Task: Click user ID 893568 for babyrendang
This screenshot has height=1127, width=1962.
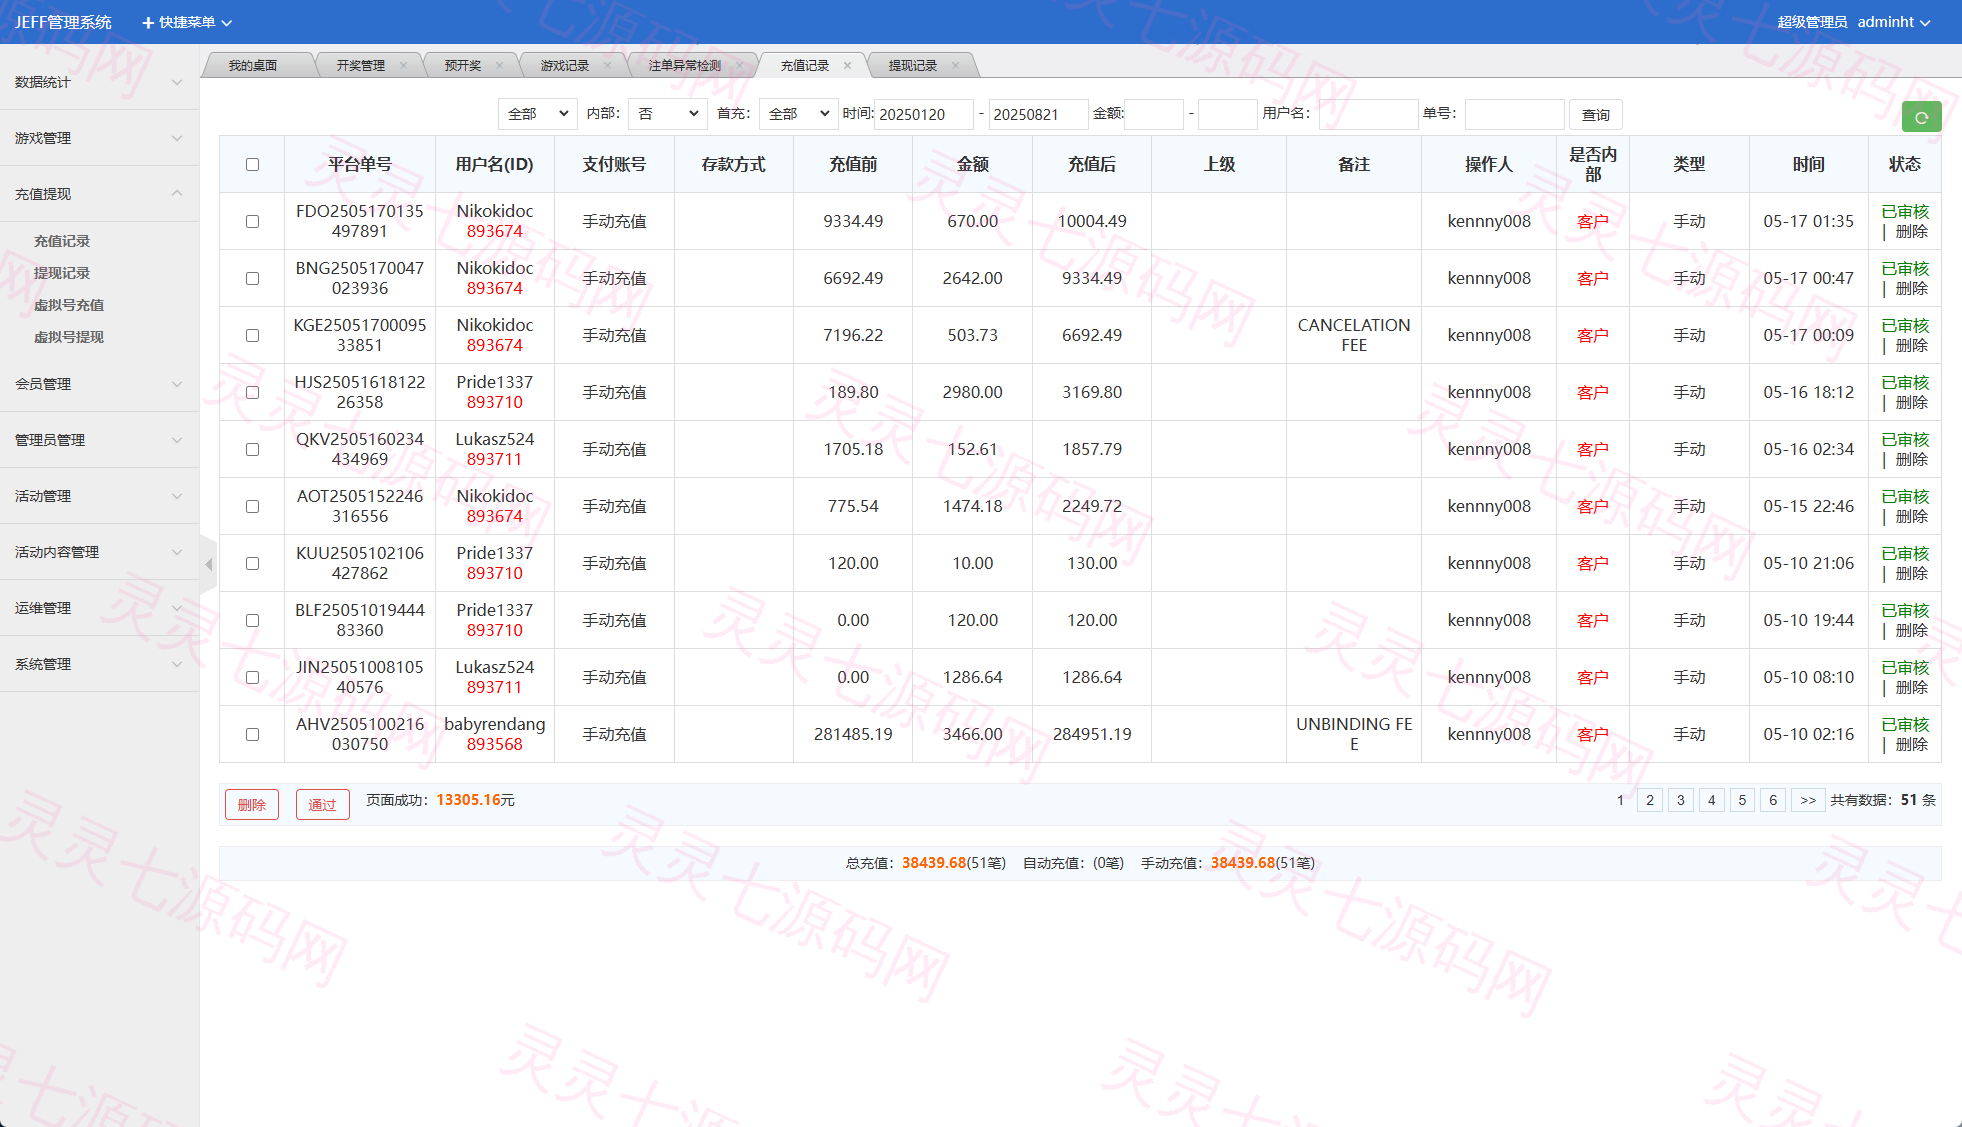Action: point(494,745)
